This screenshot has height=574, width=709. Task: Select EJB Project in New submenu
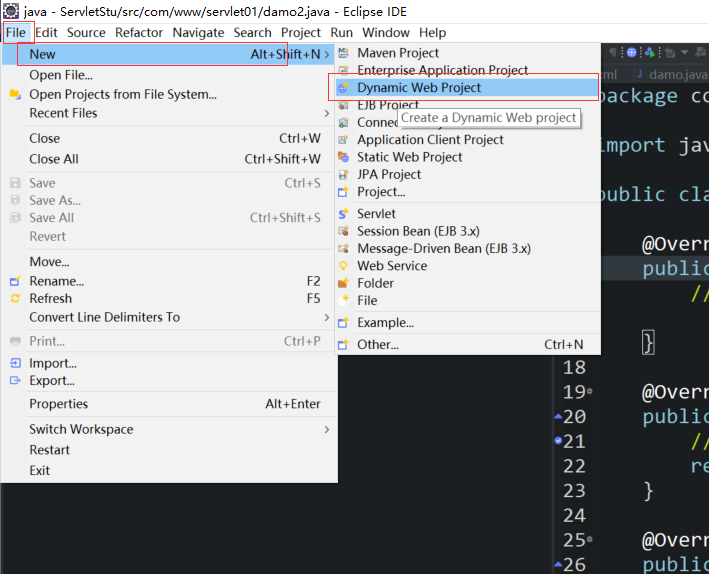[x=468, y=105]
